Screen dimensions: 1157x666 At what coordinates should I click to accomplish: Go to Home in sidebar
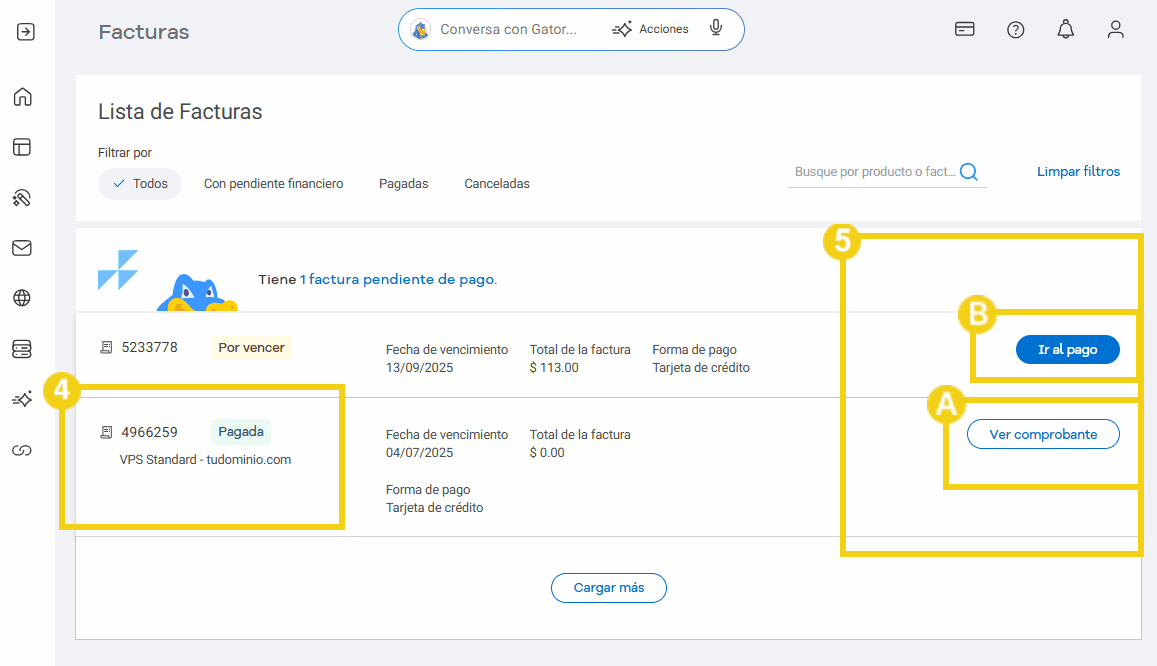22,97
